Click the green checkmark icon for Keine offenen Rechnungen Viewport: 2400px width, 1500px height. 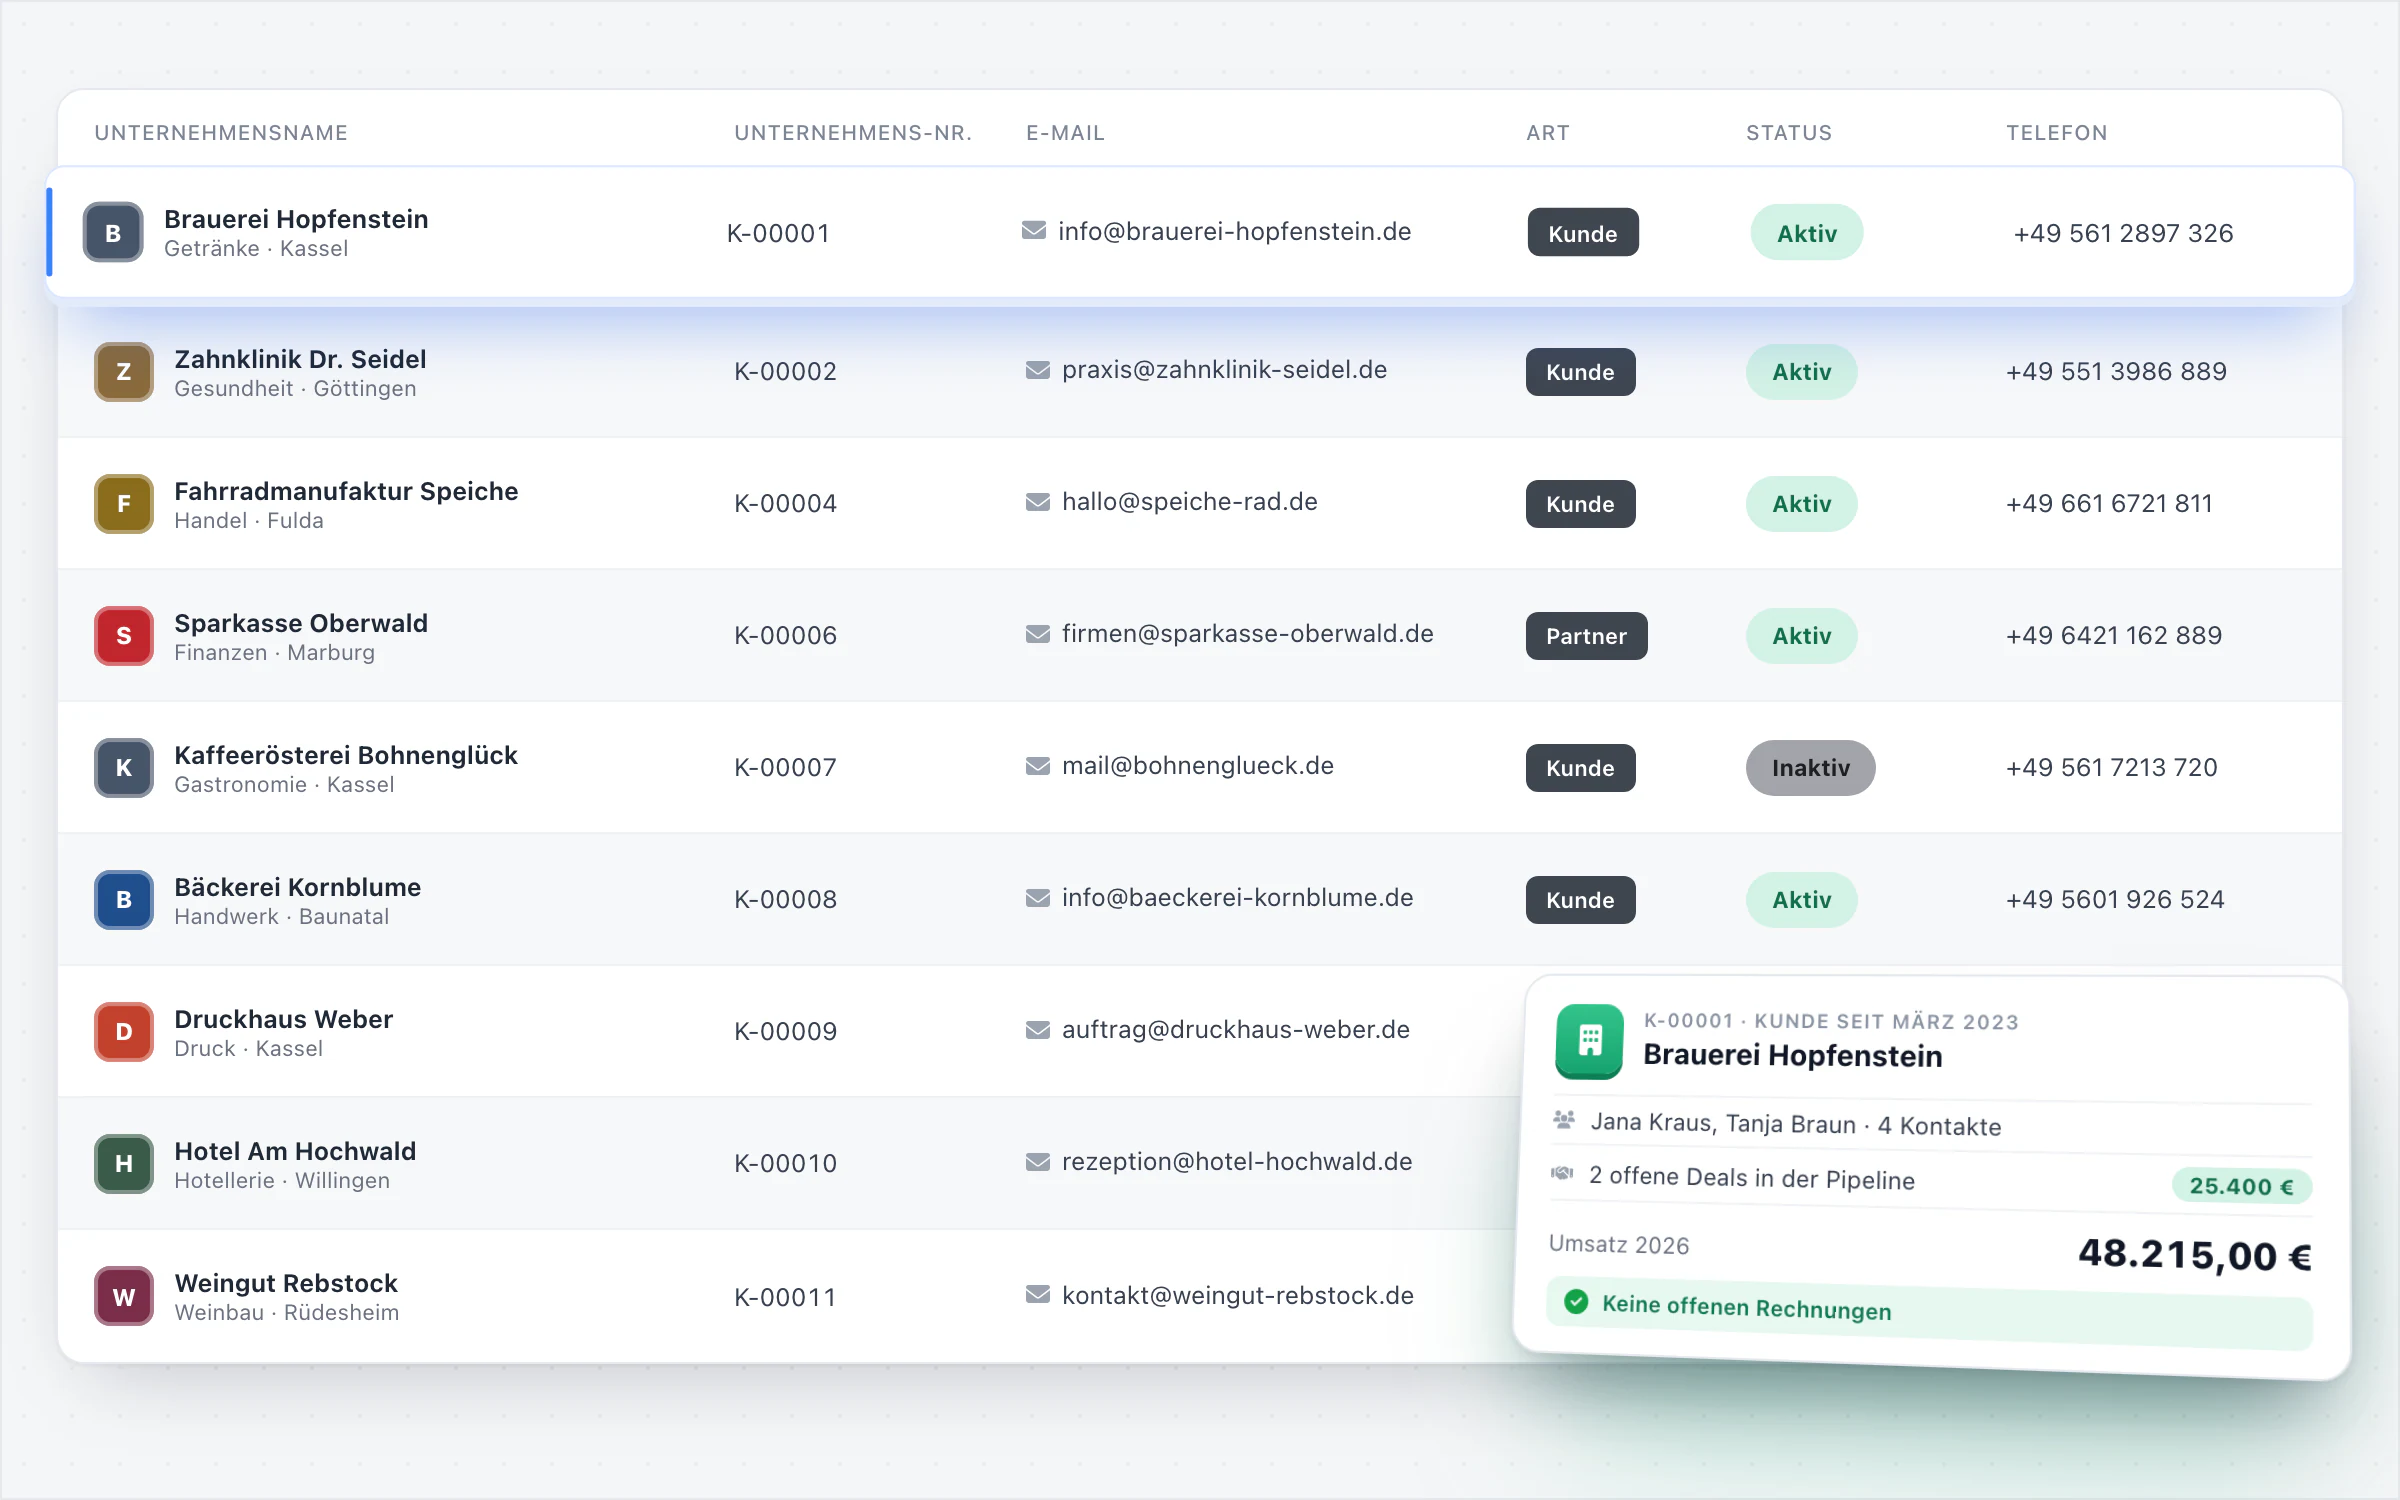click(1576, 1301)
